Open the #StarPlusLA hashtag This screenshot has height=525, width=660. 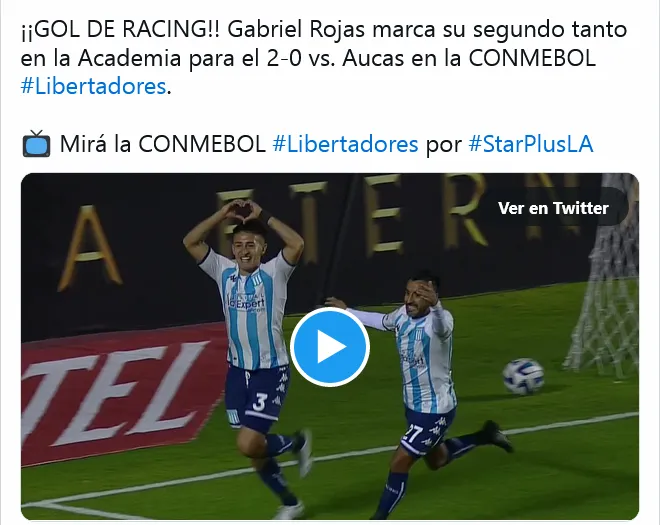(x=531, y=144)
